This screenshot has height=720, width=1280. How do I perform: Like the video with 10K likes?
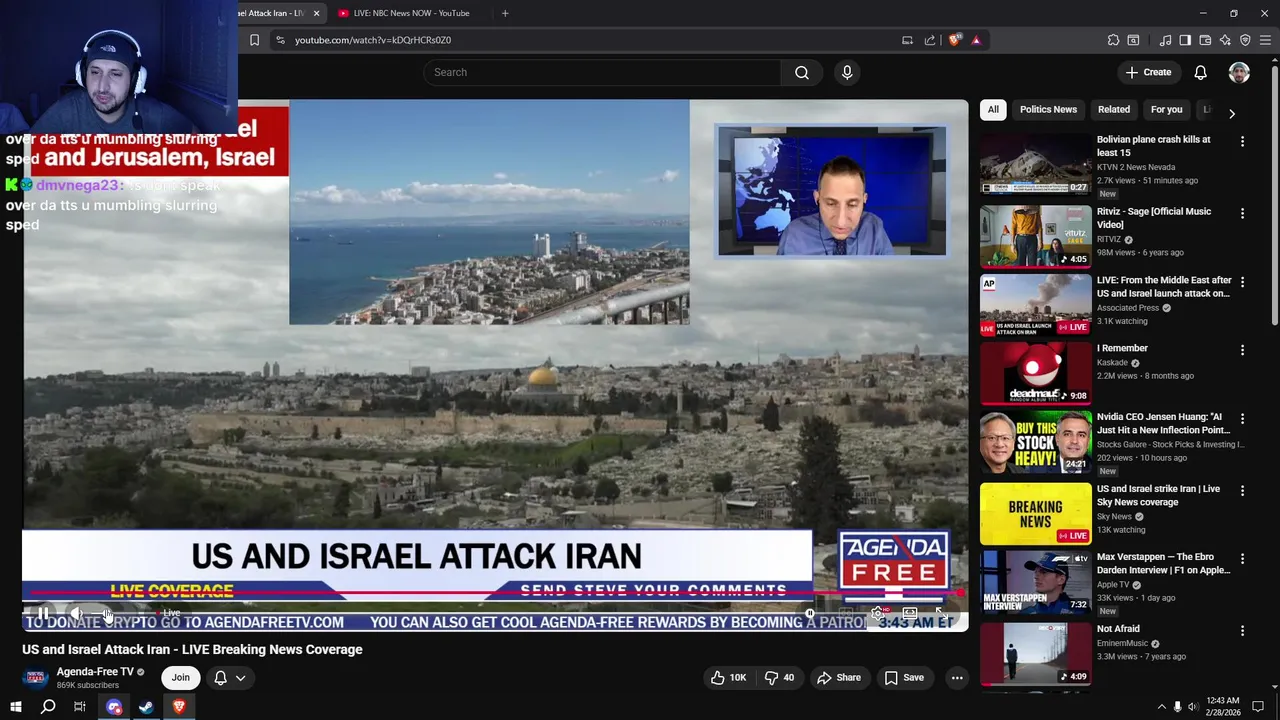click(728, 678)
